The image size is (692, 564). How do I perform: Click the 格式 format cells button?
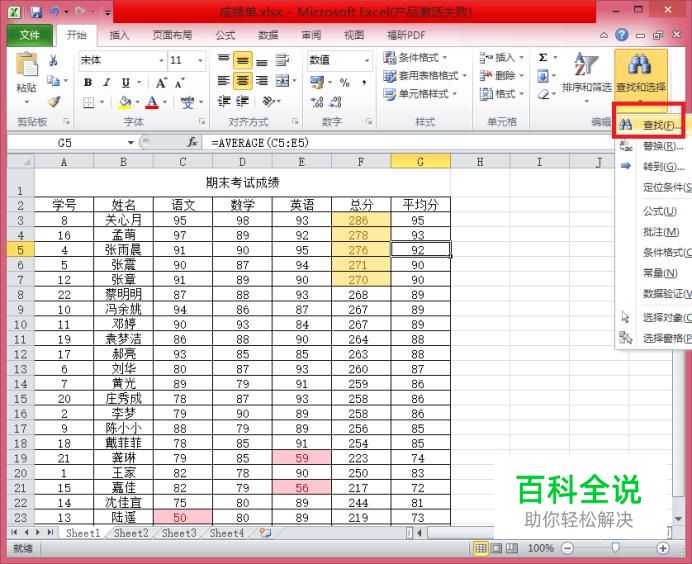click(502, 94)
